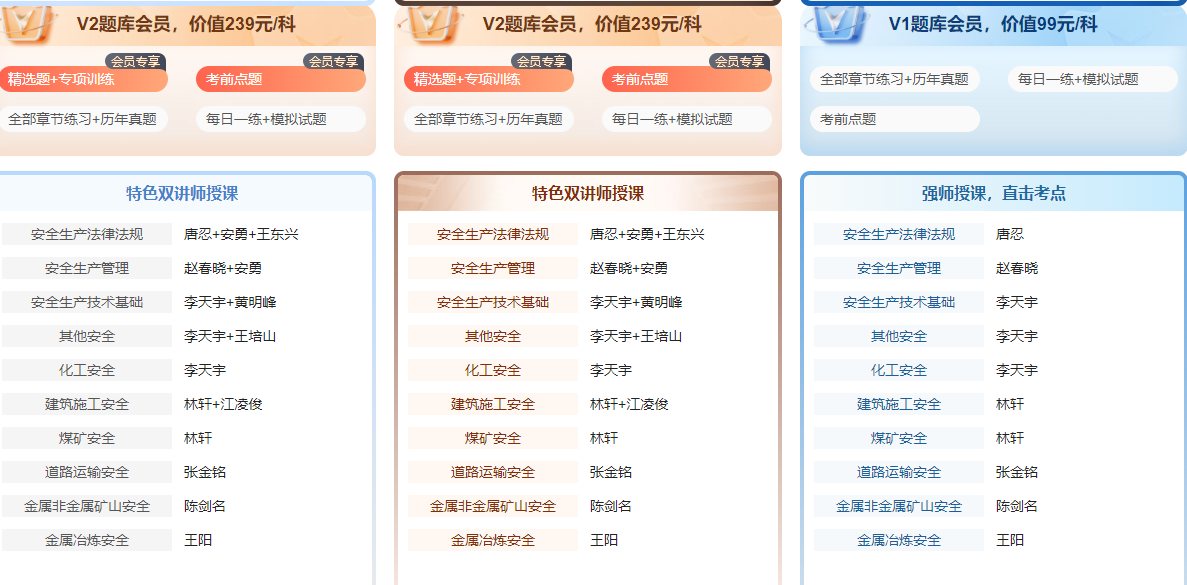Click the 会员专享 tag above middle card's 考前点题
The height and width of the screenshot is (585, 1187).
[x=739, y=61]
